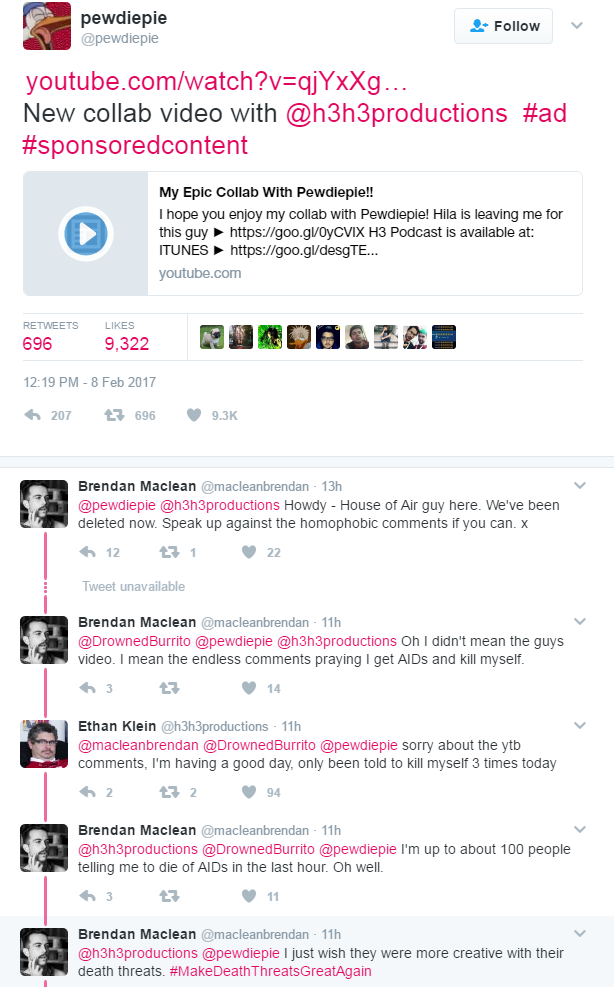614x987 pixels.
Task: Open the #sponsoredcontent hashtag
Action: 135,145
